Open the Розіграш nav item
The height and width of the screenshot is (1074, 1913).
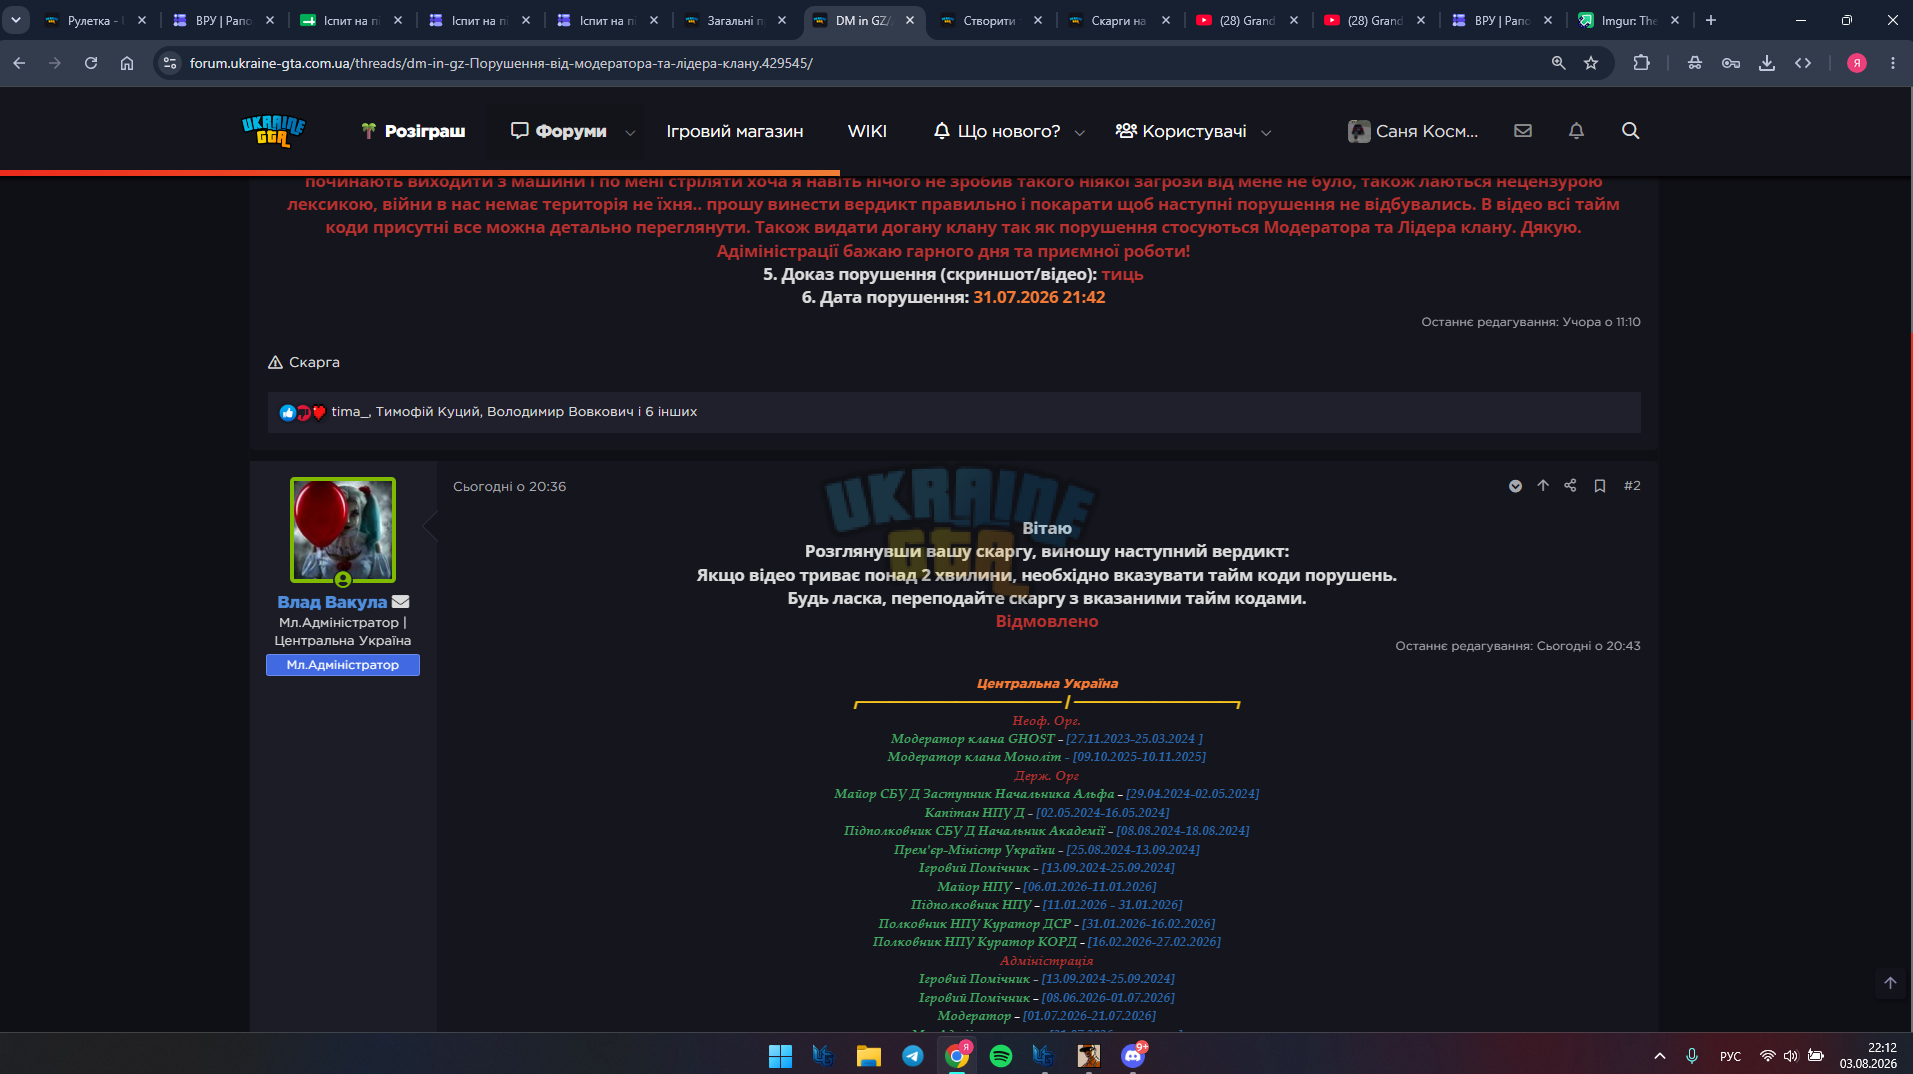tap(413, 131)
